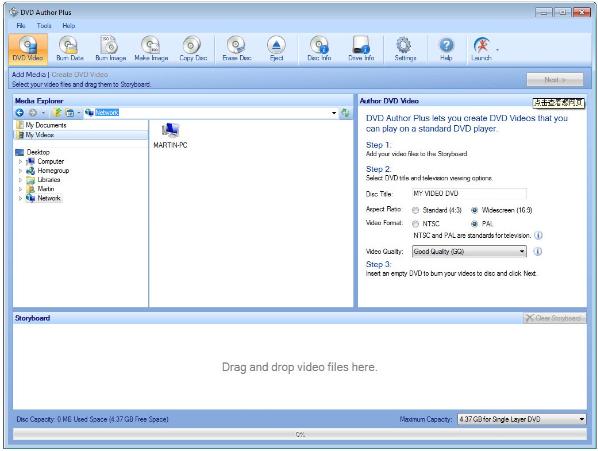Select the Homegroup tree item label

(x=53, y=171)
